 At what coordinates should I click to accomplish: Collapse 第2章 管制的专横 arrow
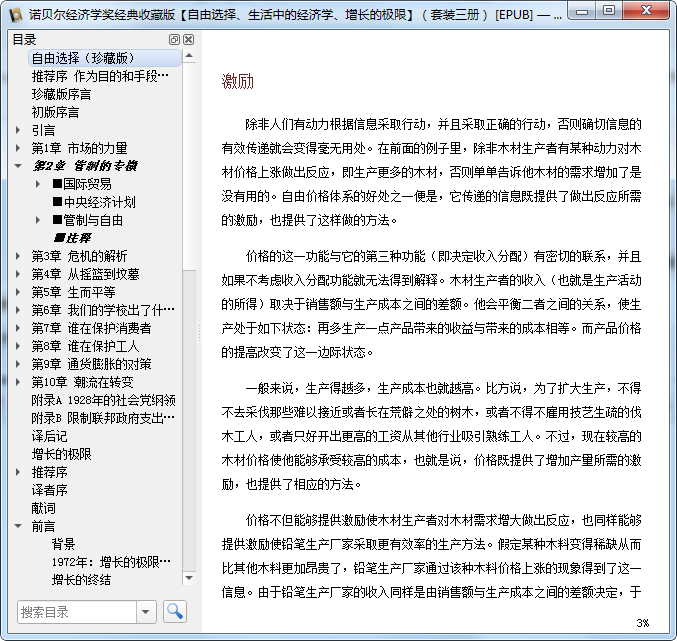click(18, 166)
